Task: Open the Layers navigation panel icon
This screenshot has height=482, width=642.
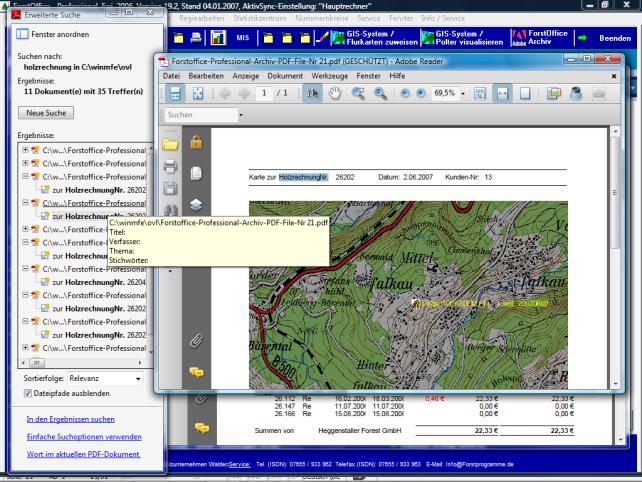Action: 196,204
